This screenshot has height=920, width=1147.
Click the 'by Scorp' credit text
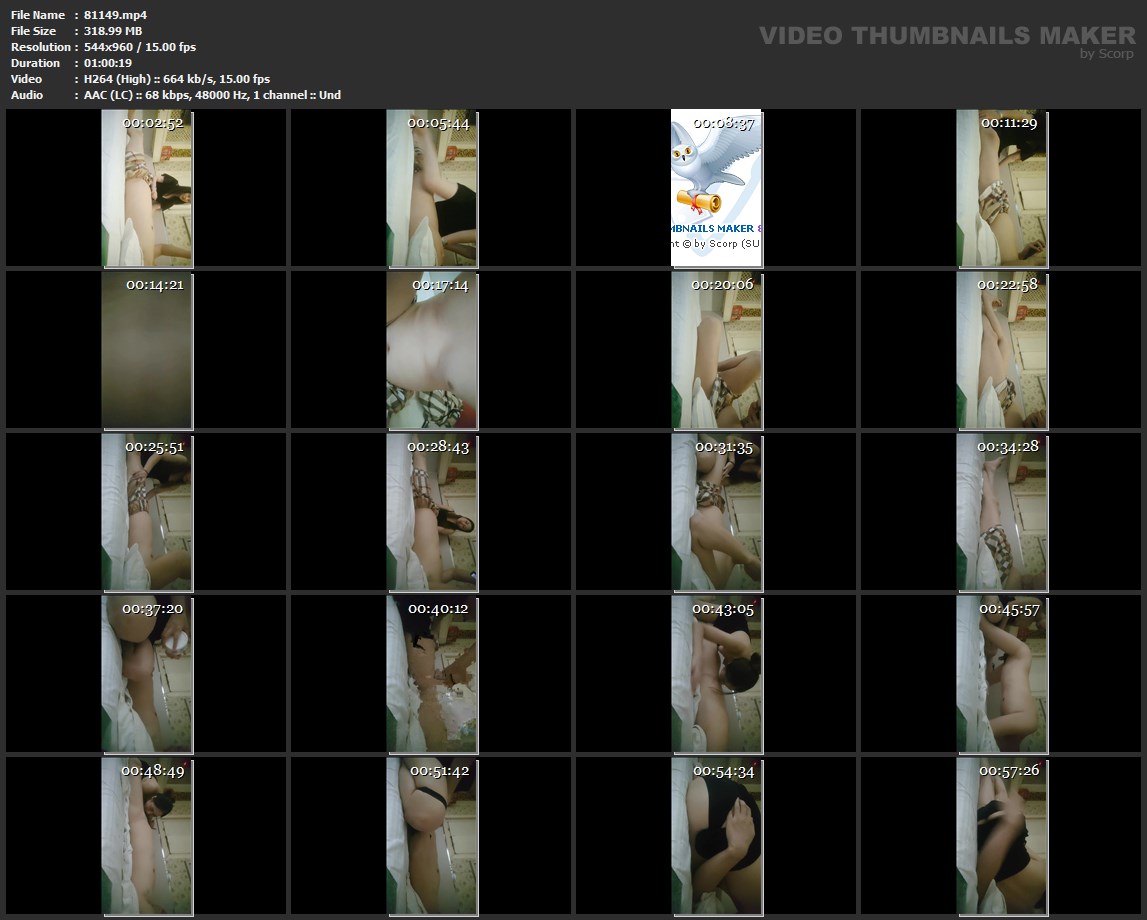click(x=1107, y=54)
